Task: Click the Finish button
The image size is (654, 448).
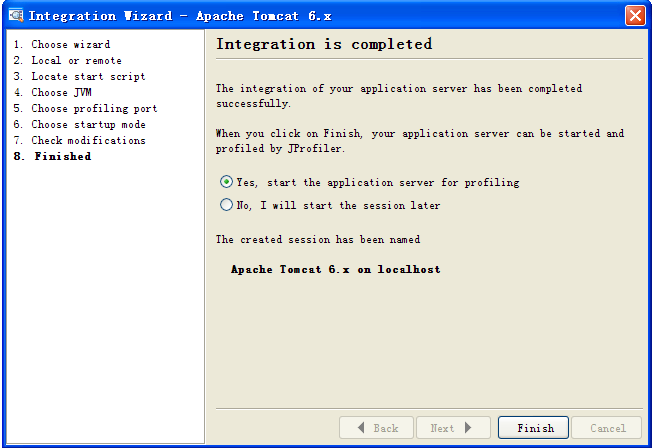Action: coord(534,428)
